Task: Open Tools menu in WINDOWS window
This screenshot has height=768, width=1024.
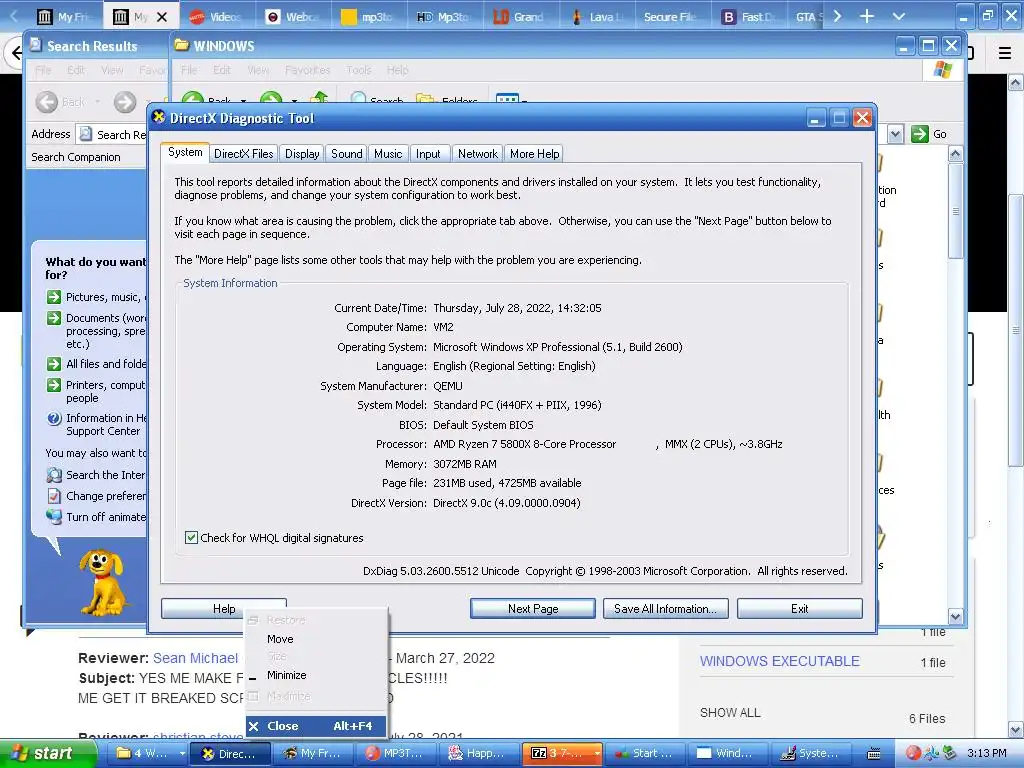Action: point(359,70)
